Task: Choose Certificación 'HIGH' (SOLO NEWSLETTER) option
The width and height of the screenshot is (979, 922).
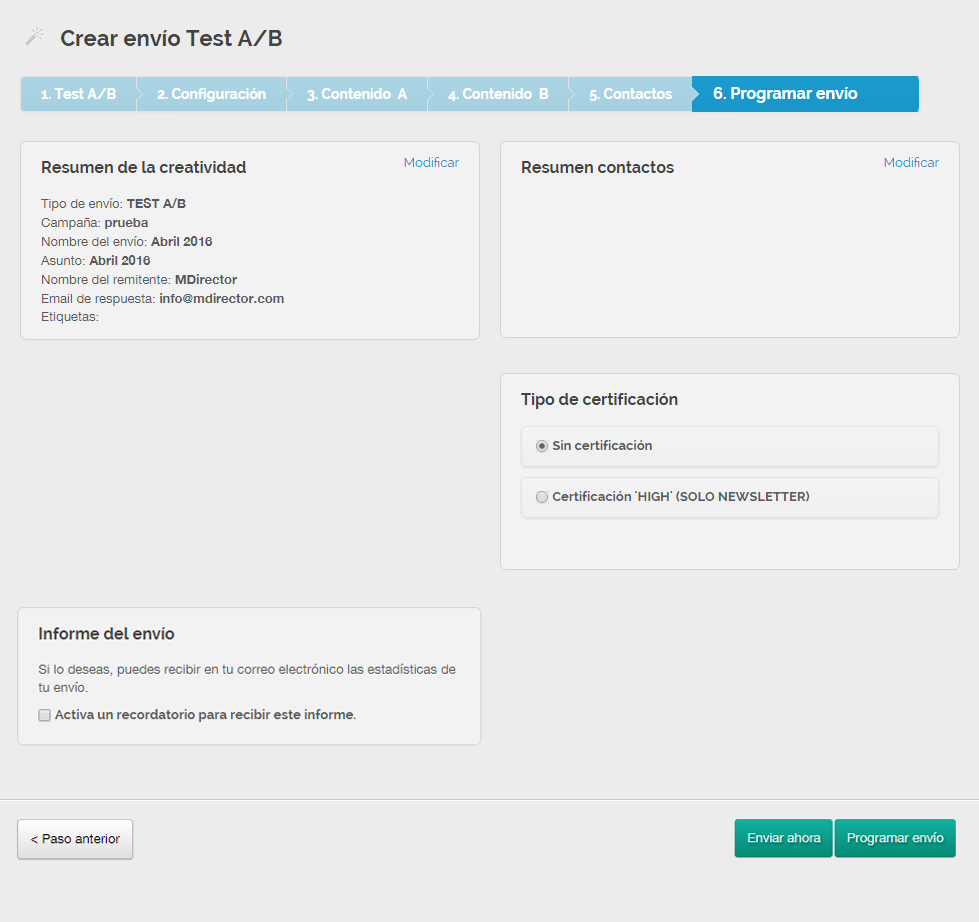Action: pos(542,497)
